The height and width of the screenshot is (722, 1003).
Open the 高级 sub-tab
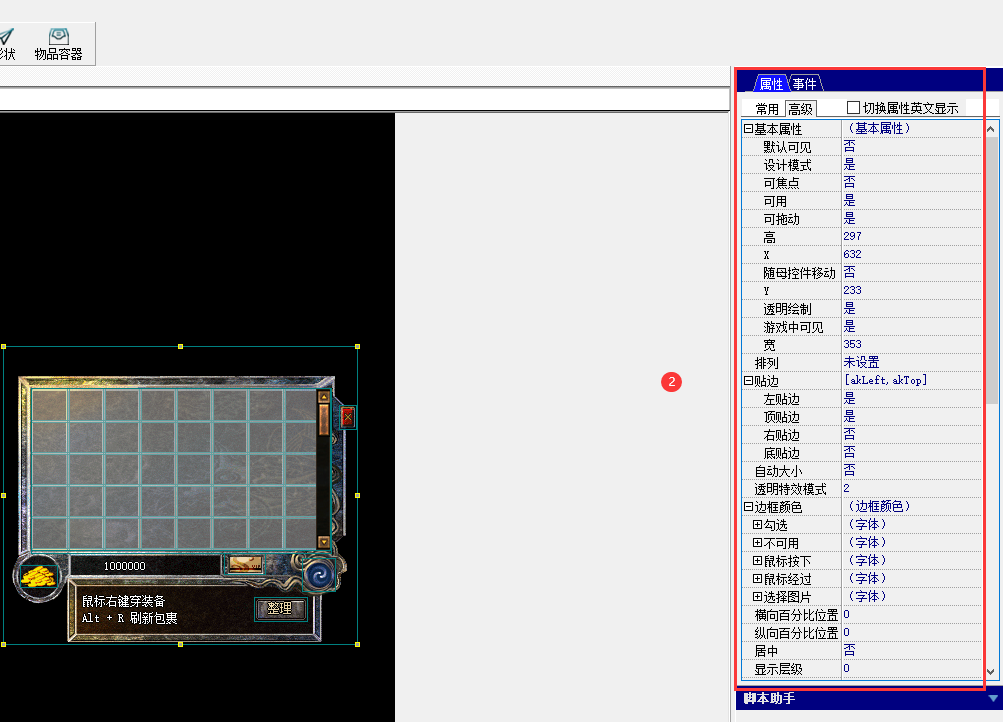pos(800,109)
